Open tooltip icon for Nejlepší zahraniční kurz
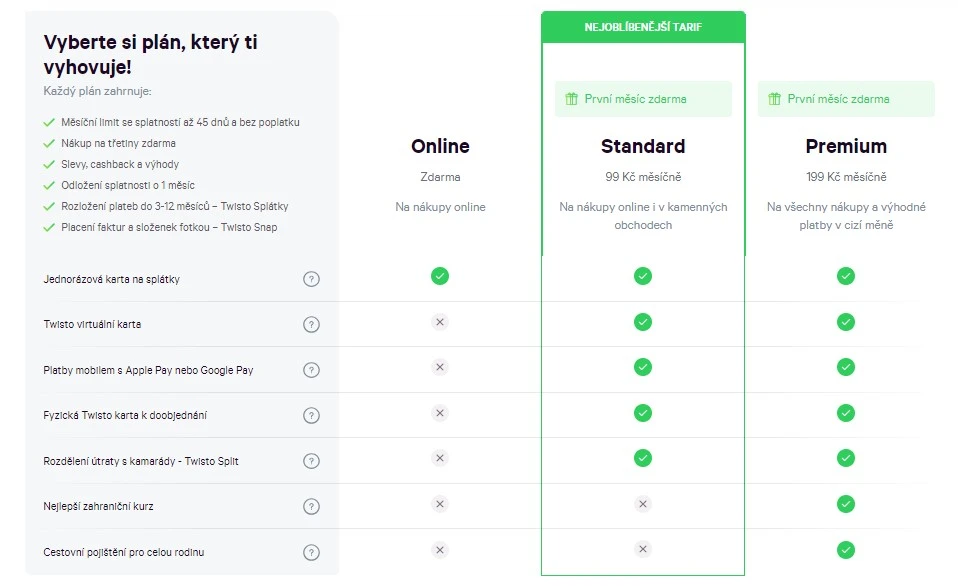Image resolution: width=958 pixels, height=586 pixels. [x=311, y=507]
